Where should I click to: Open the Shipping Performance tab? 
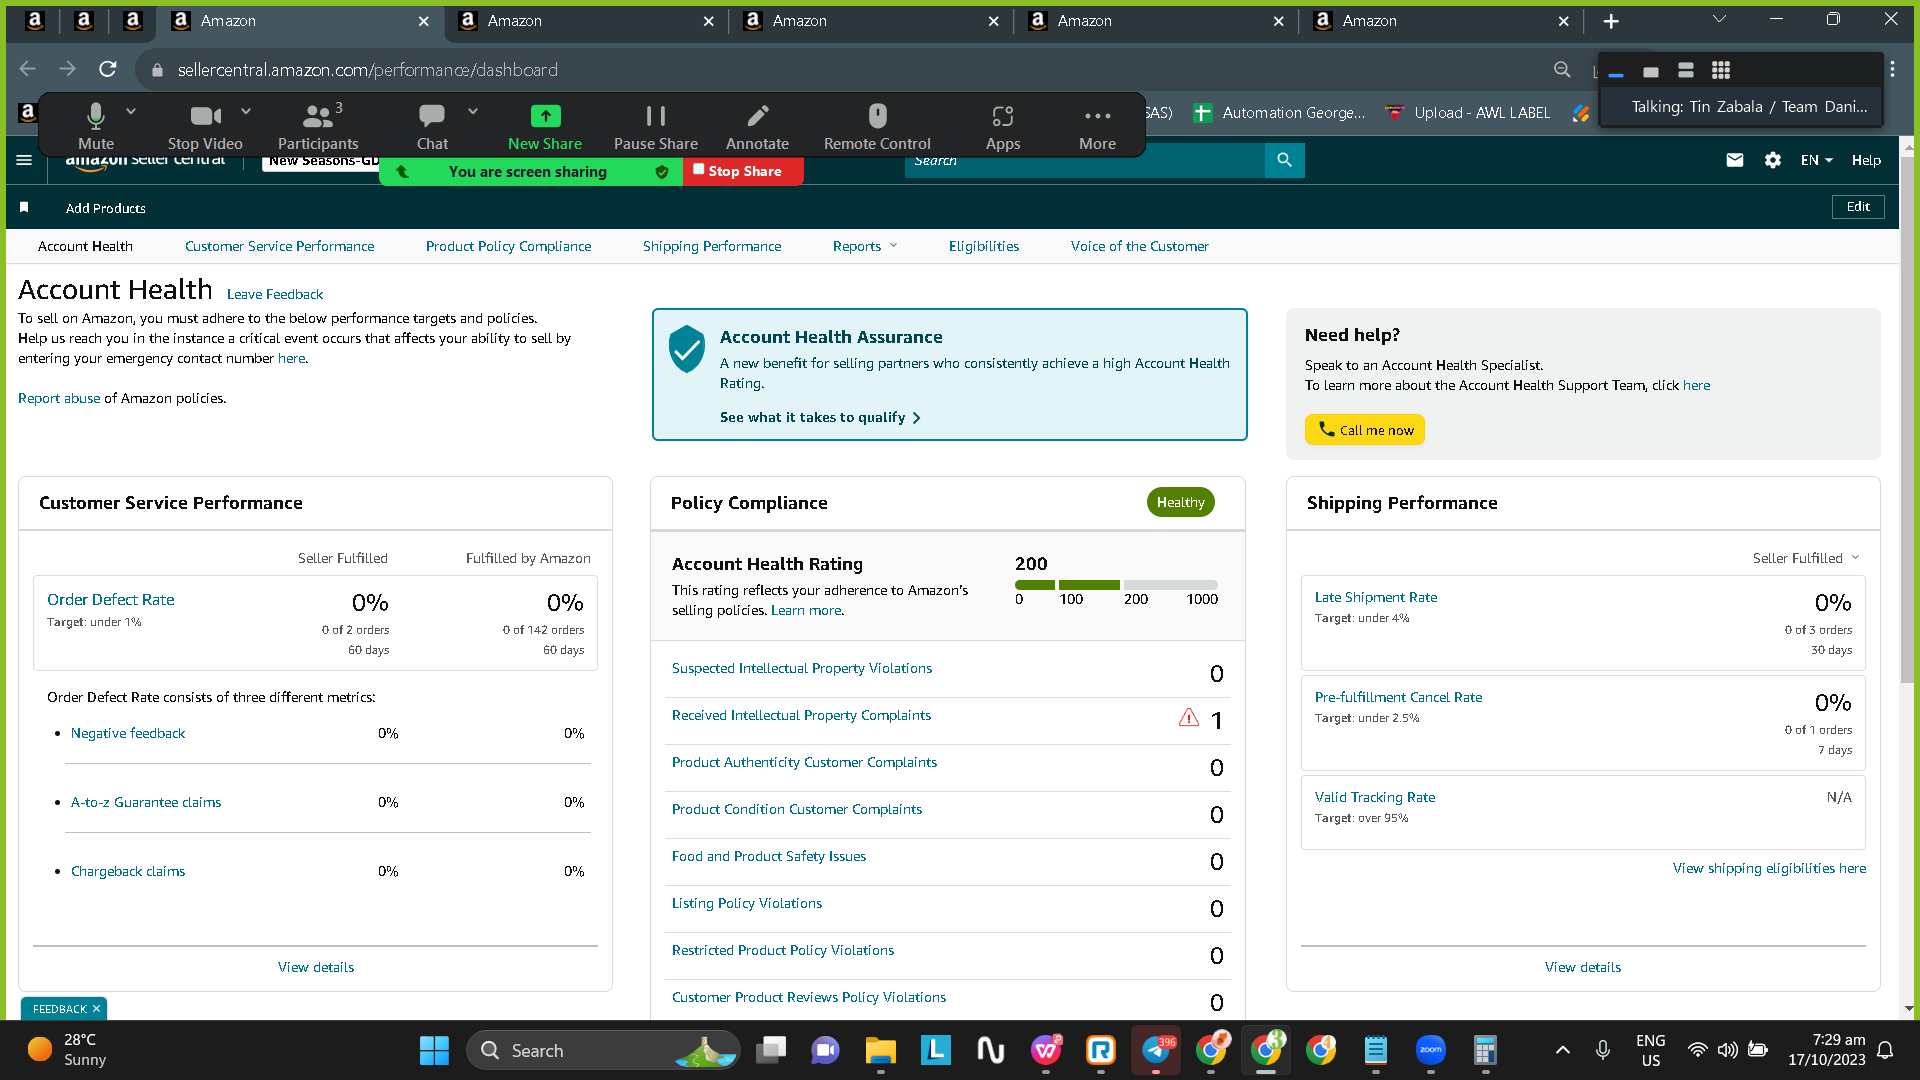712,246
